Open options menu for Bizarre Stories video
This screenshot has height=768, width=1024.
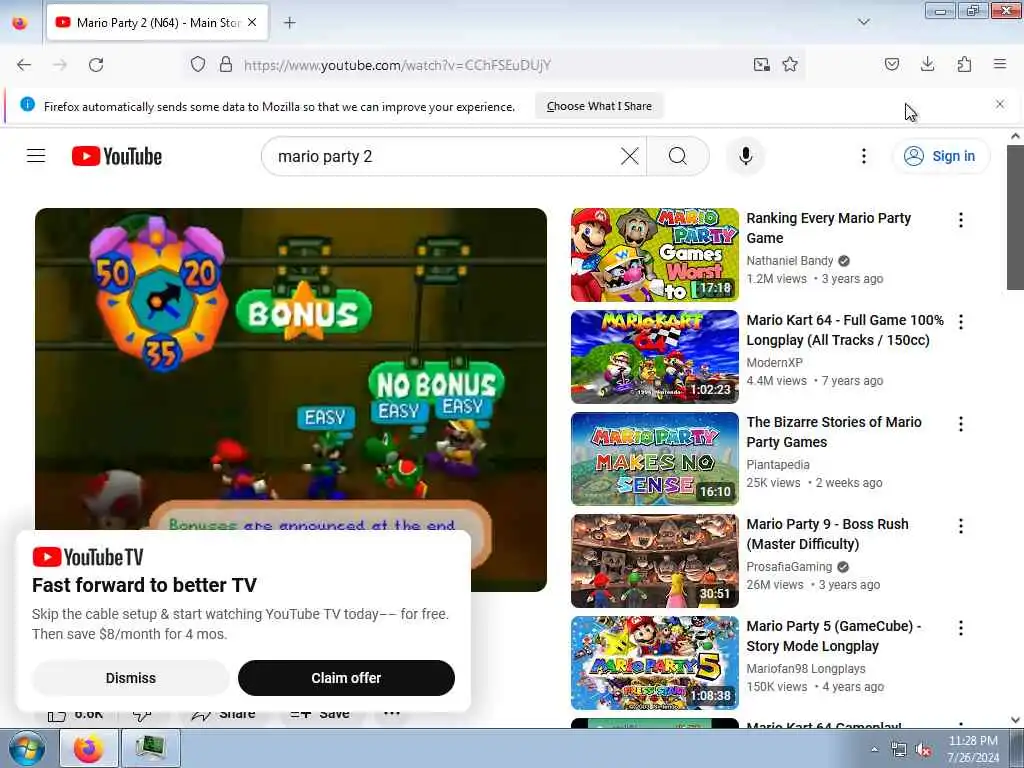coord(961,424)
